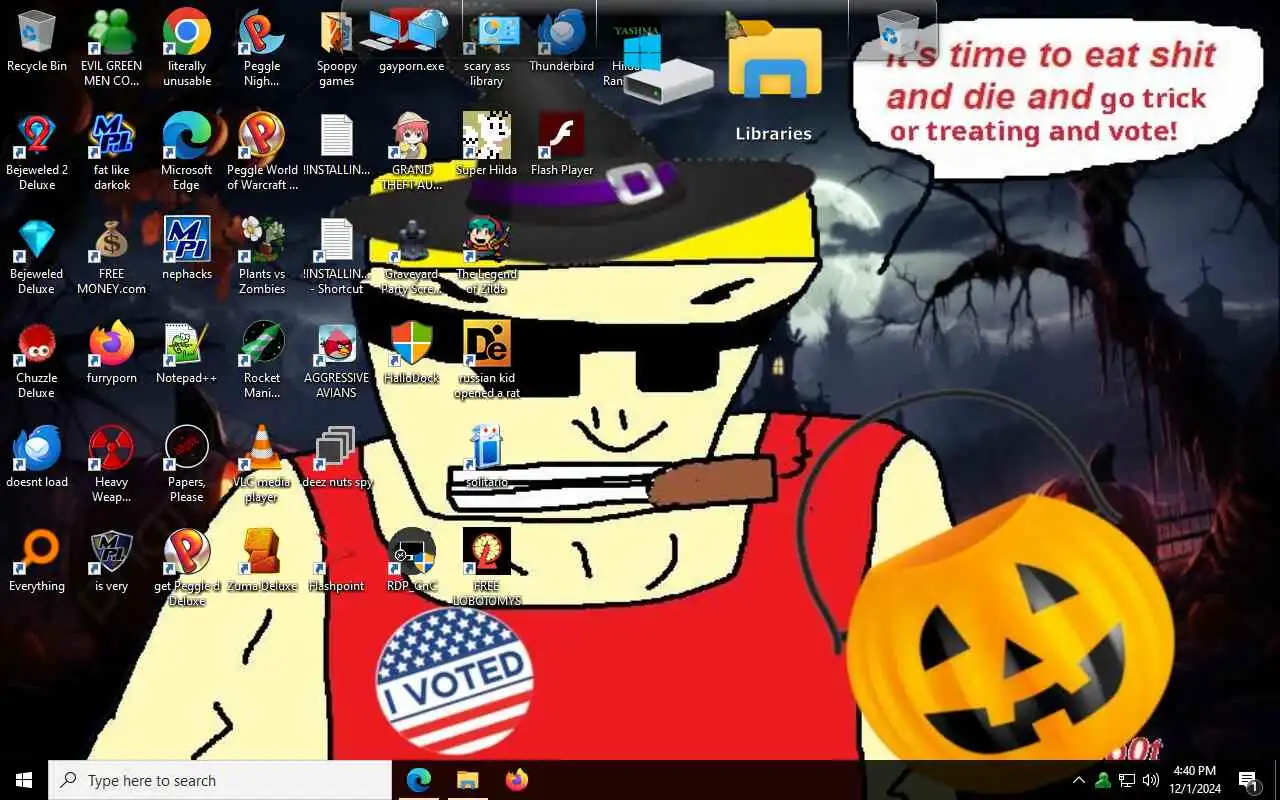Open the Papers, Please shortcut
This screenshot has width=1280, height=800.
187,464
